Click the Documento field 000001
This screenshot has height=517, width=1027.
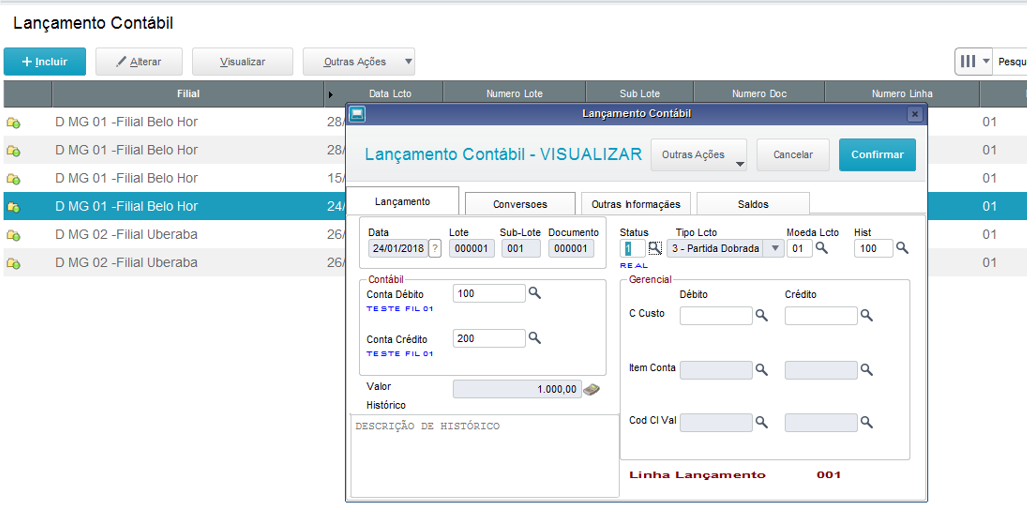(571, 248)
